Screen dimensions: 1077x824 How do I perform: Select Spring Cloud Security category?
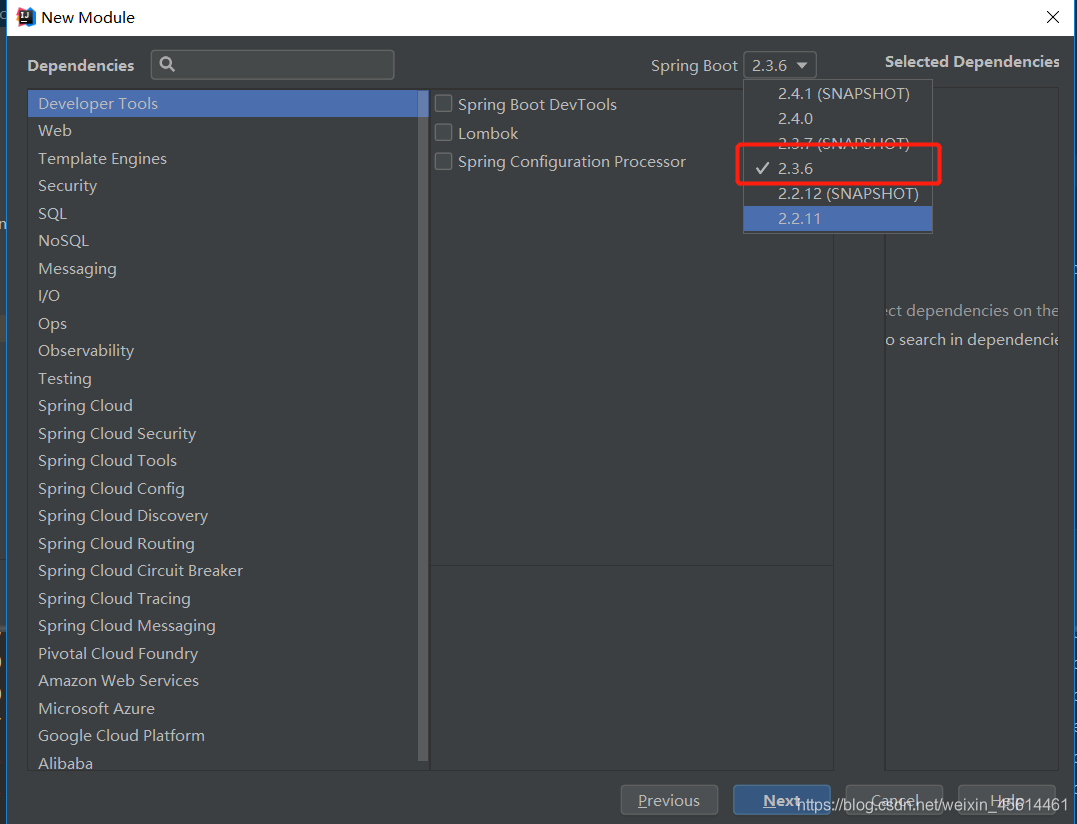point(223,433)
